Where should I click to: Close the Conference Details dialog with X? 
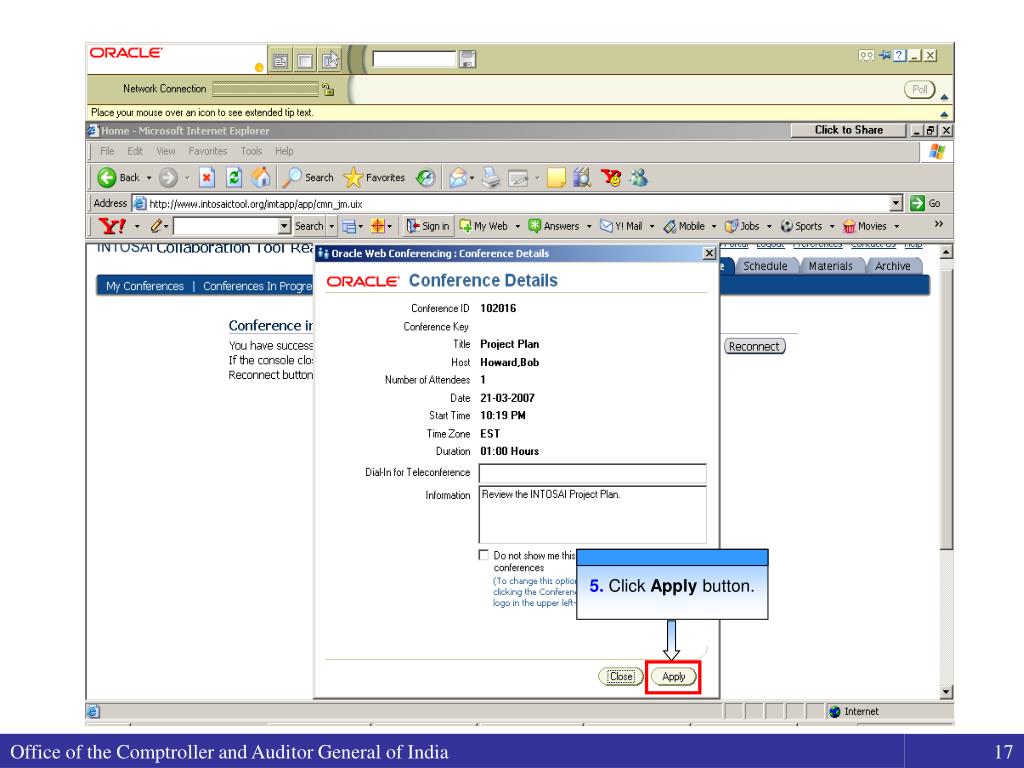(709, 253)
